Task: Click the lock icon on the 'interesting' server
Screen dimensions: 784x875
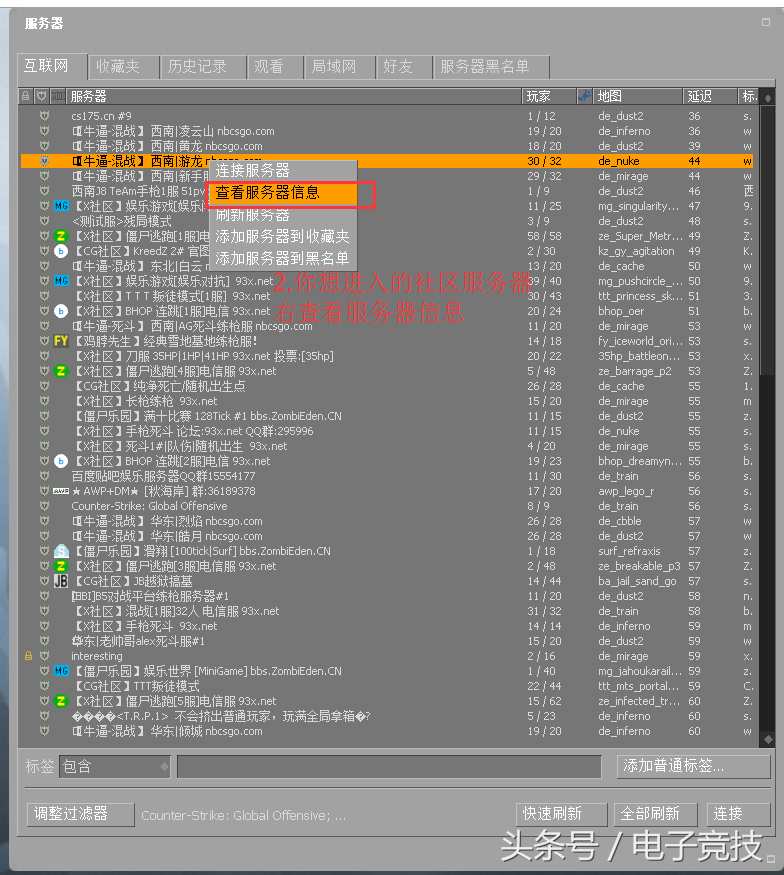Action: click(27, 656)
